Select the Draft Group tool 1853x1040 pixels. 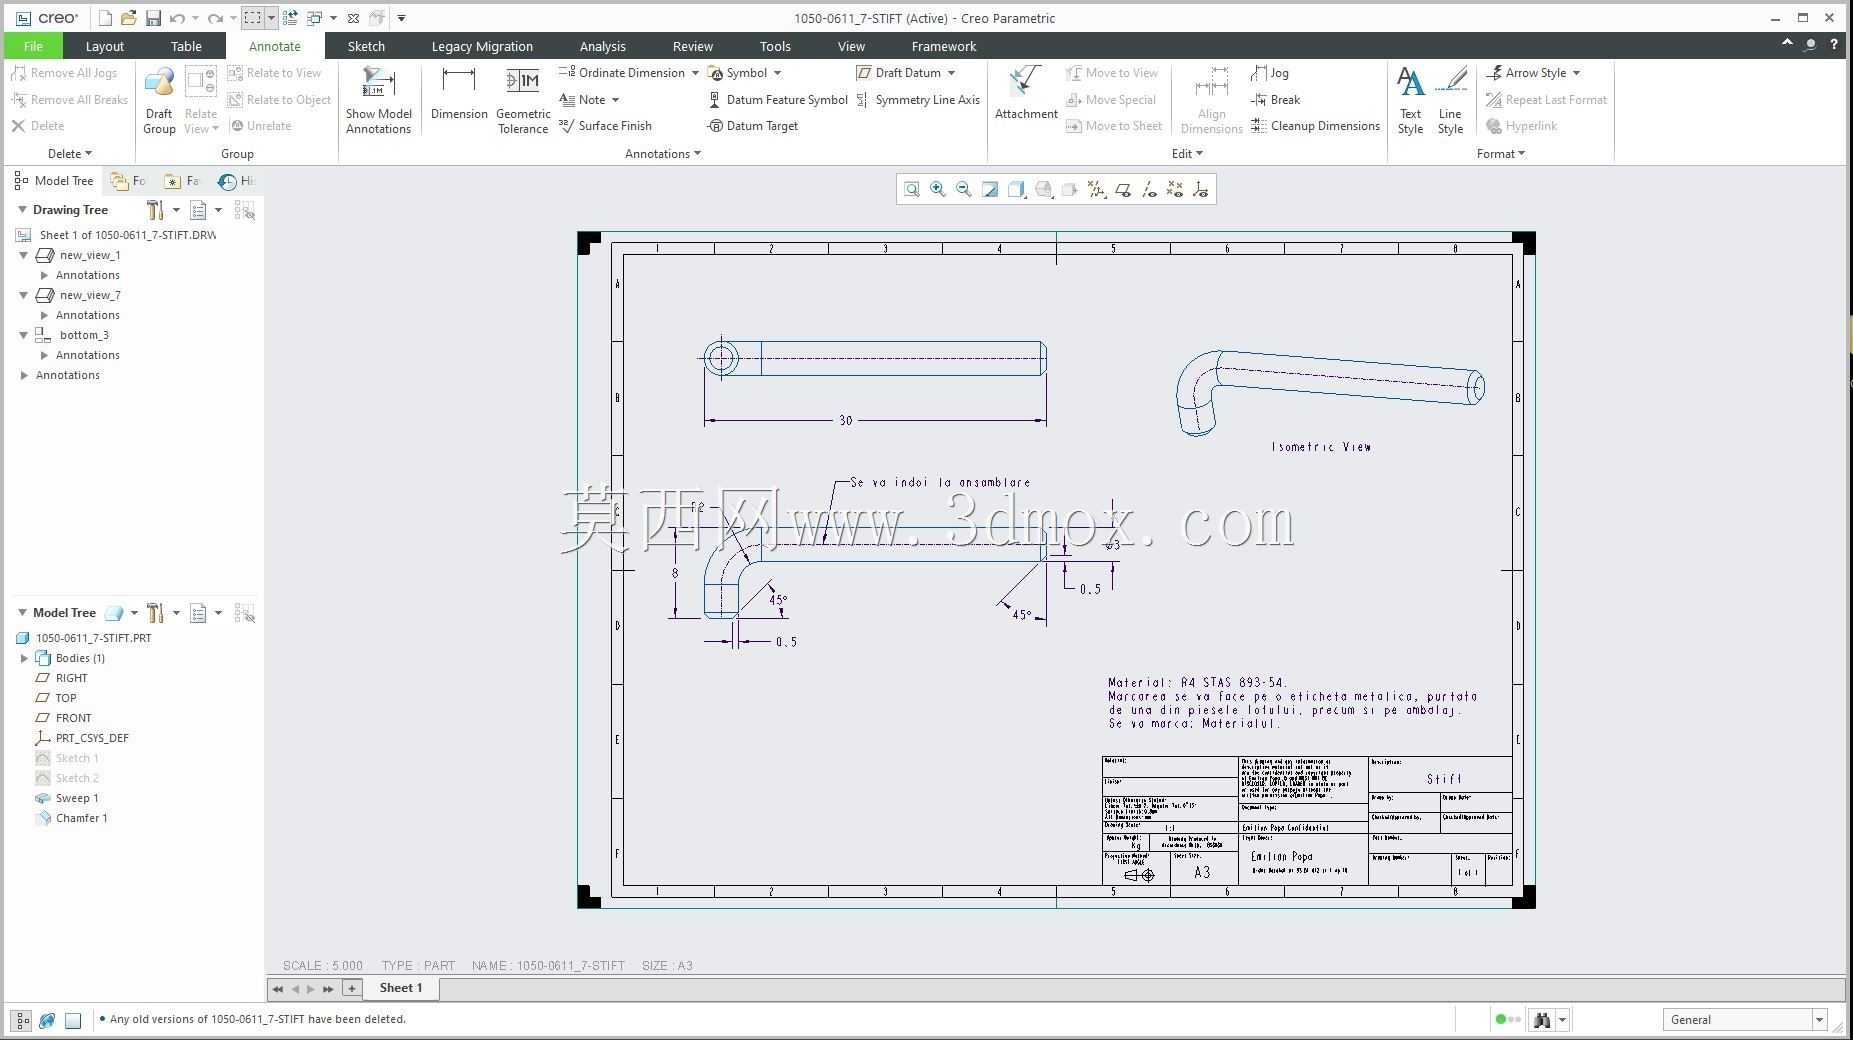pyautogui.click(x=159, y=100)
